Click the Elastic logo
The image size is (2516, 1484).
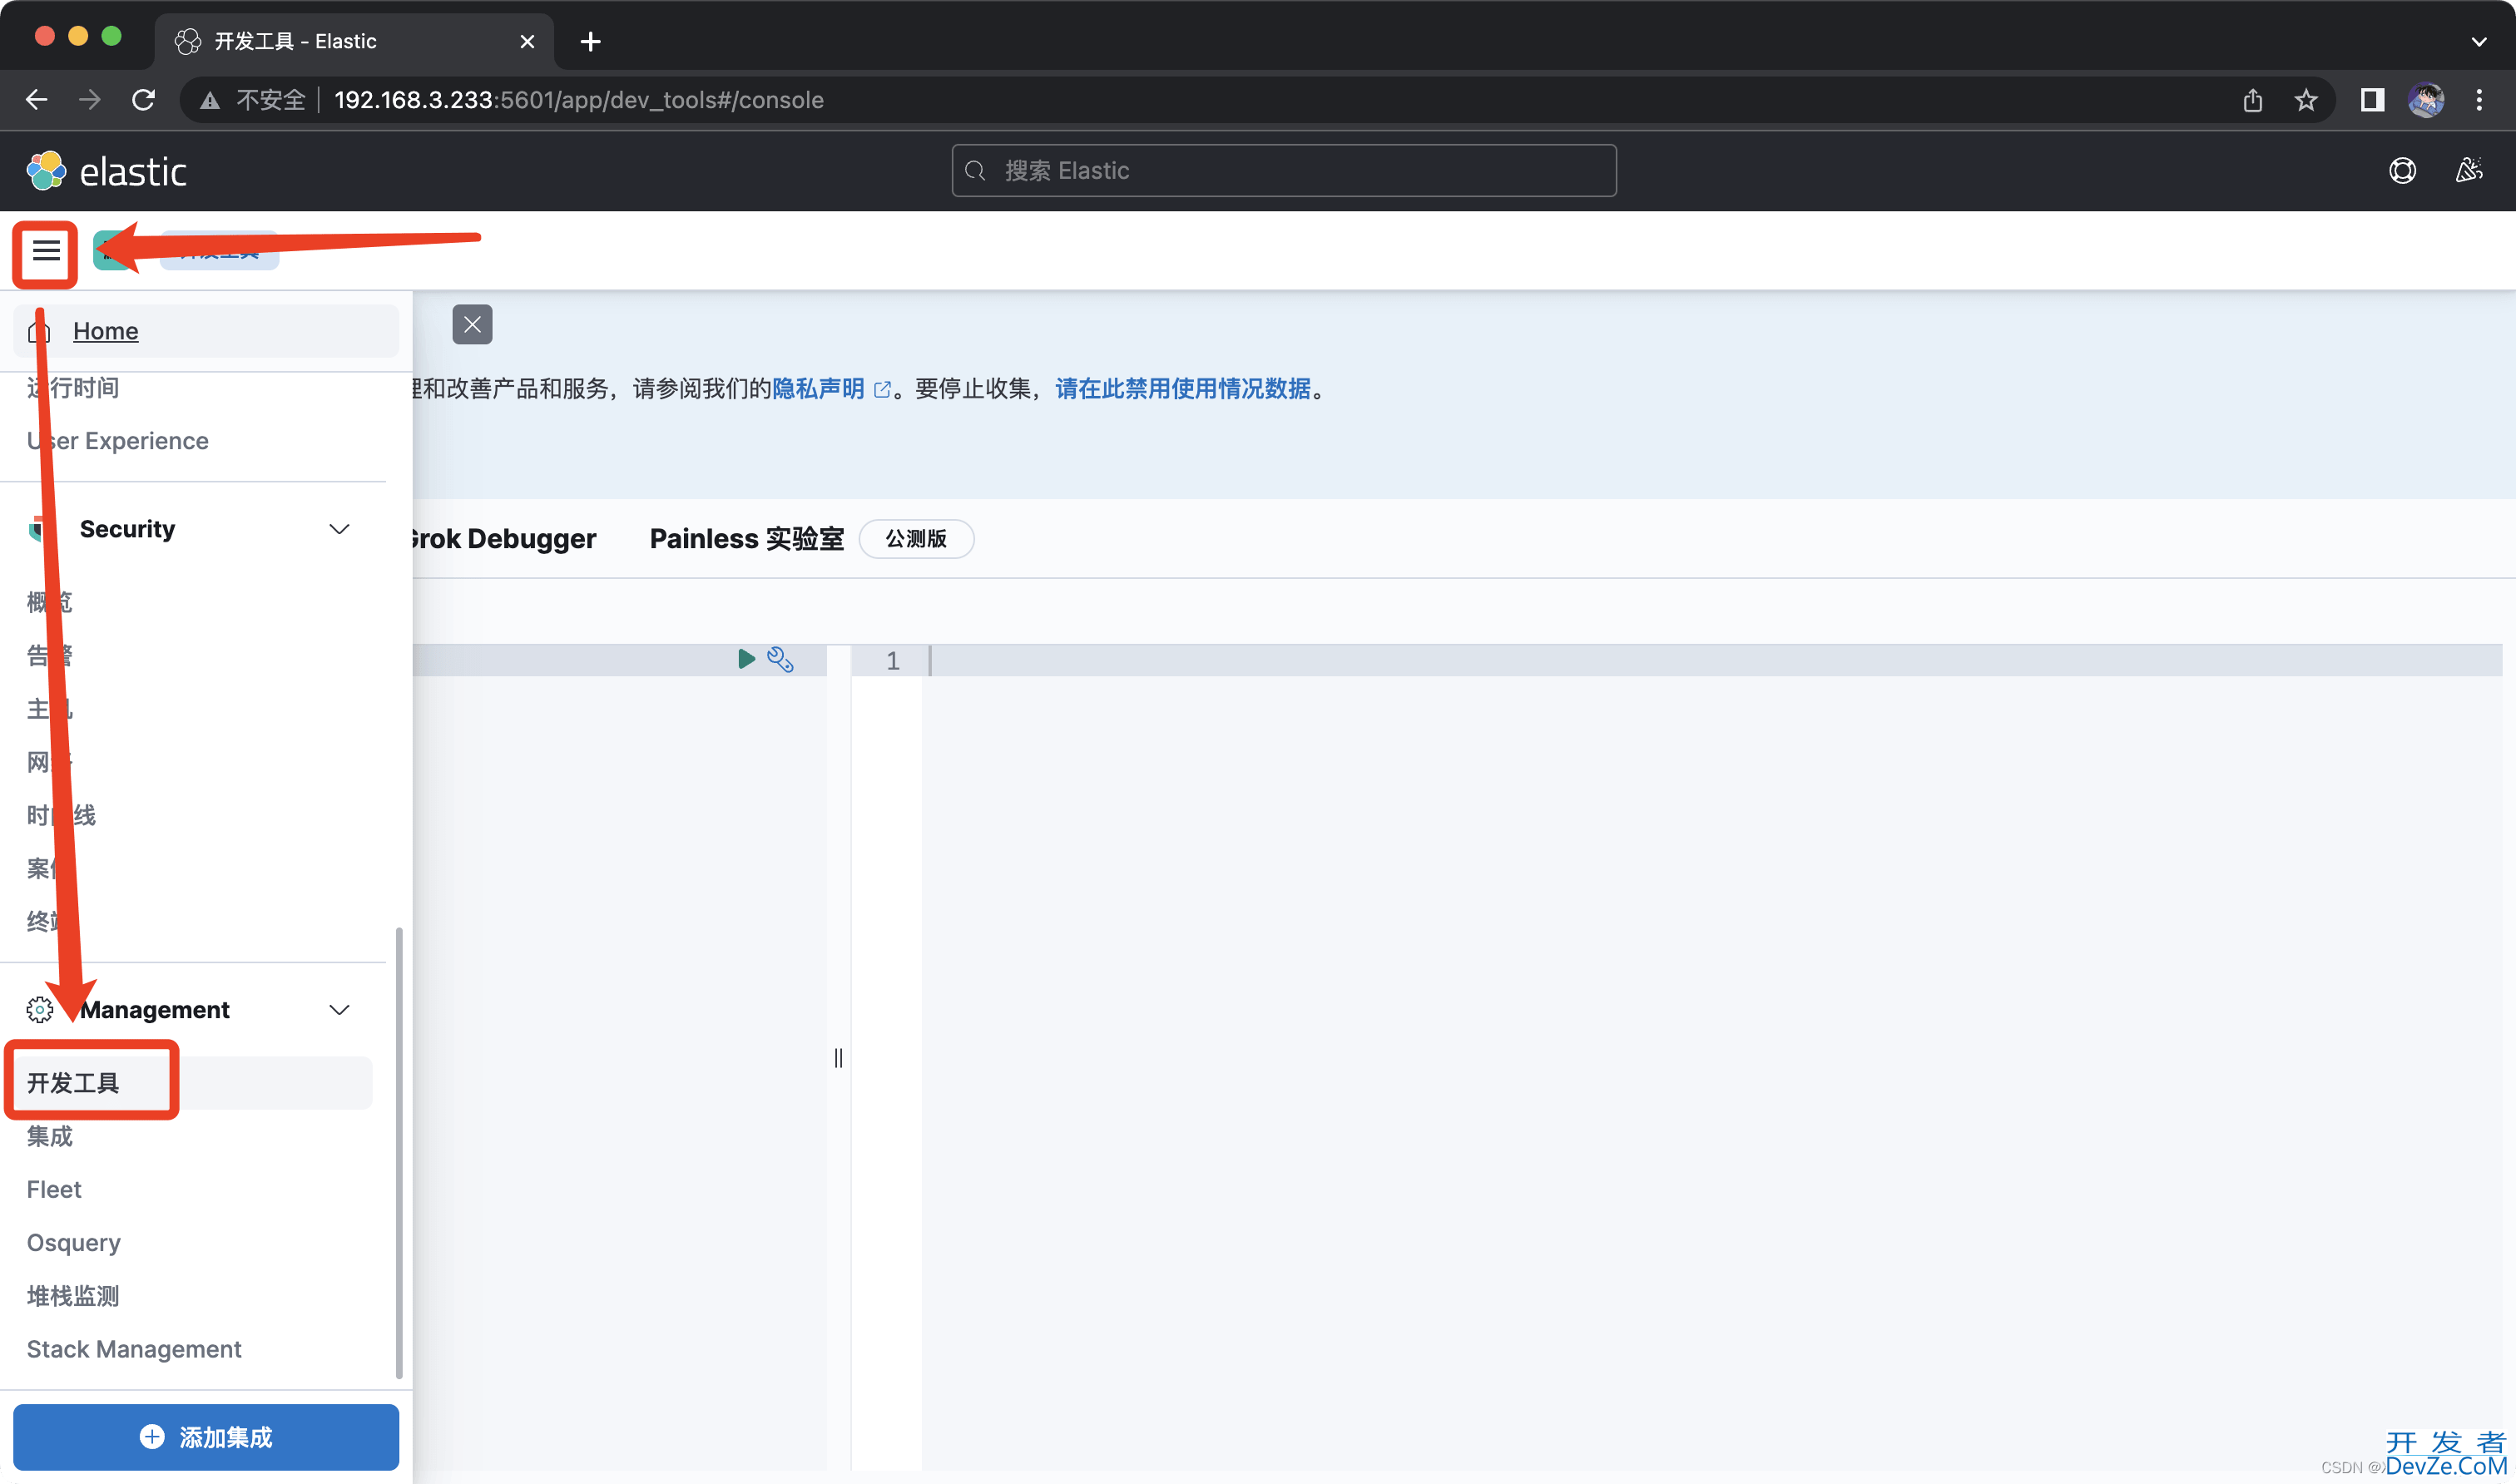click(x=106, y=171)
